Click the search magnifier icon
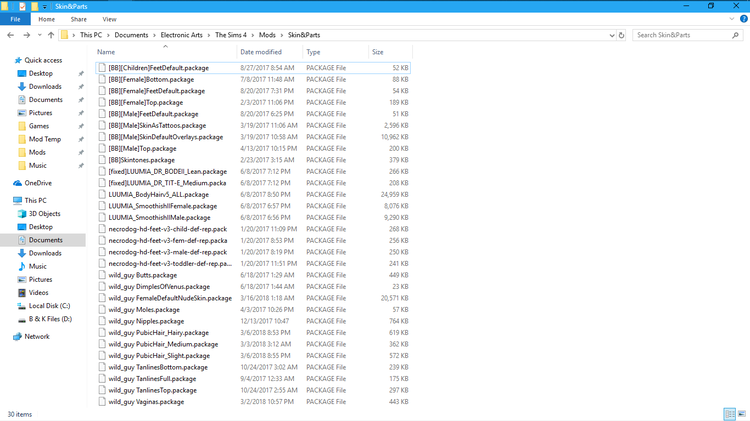The height and width of the screenshot is (421, 750). tap(736, 35)
